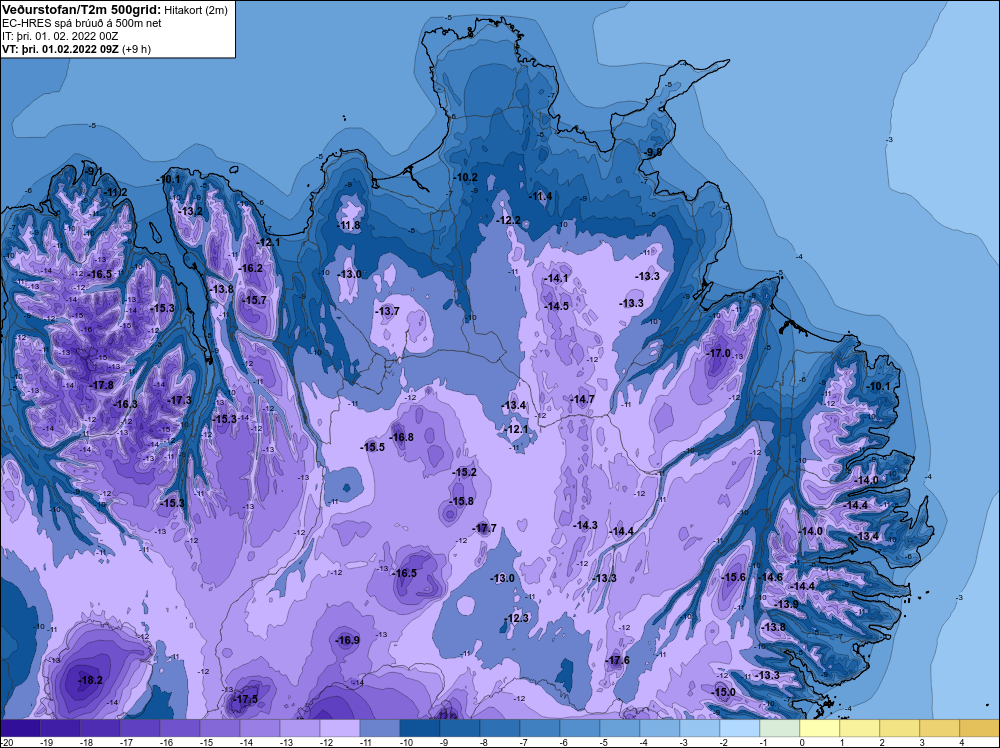This screenshot has width=1000, height=748.
Task: Click the -16.9 temperature label
Action: 348,640
